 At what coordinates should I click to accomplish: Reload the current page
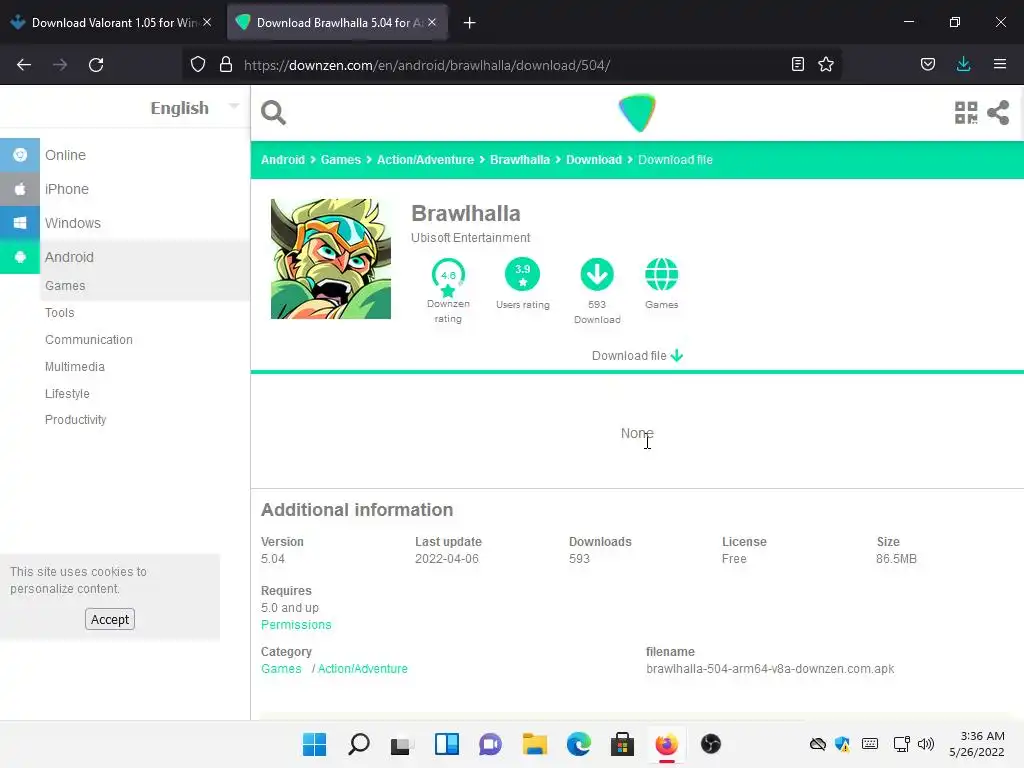point(96,65)
